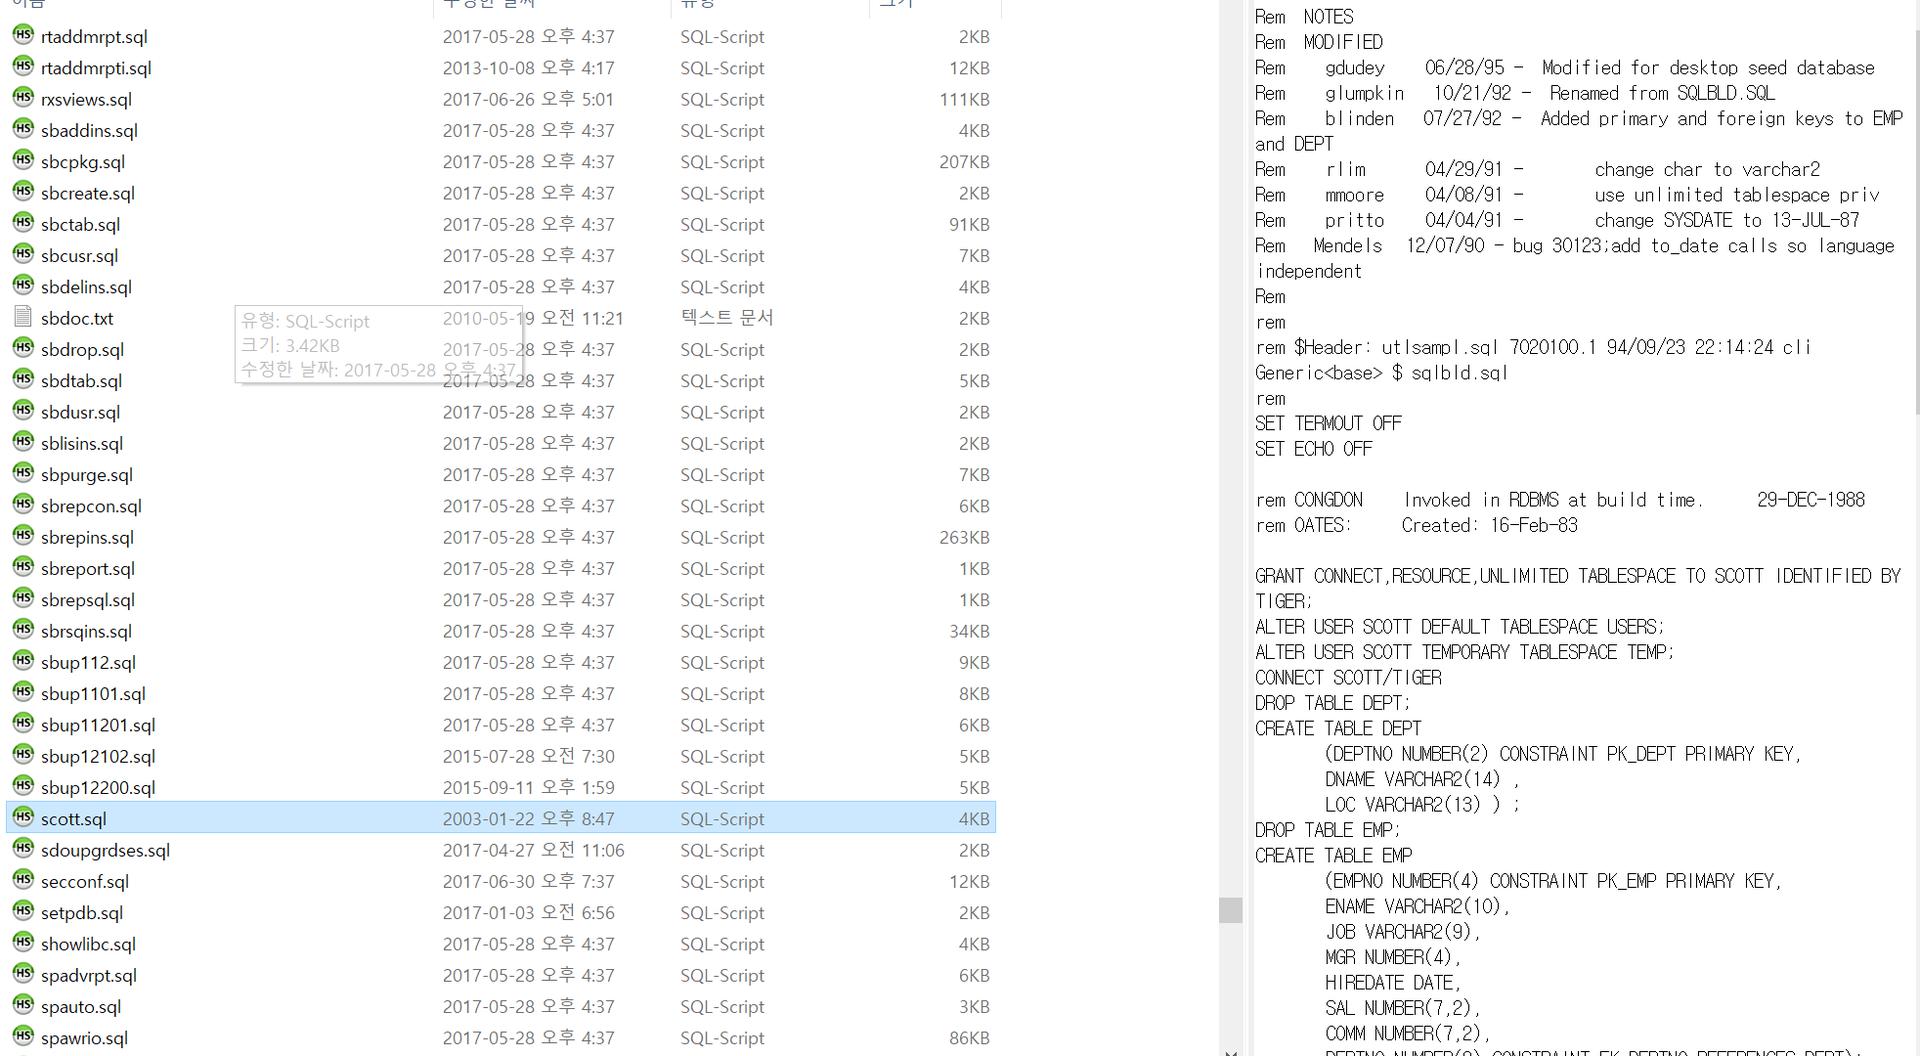Select the sbctab.sql file name
Image resolution: width=1920 pixels, height=1056 pixels.
coord(80,224)
